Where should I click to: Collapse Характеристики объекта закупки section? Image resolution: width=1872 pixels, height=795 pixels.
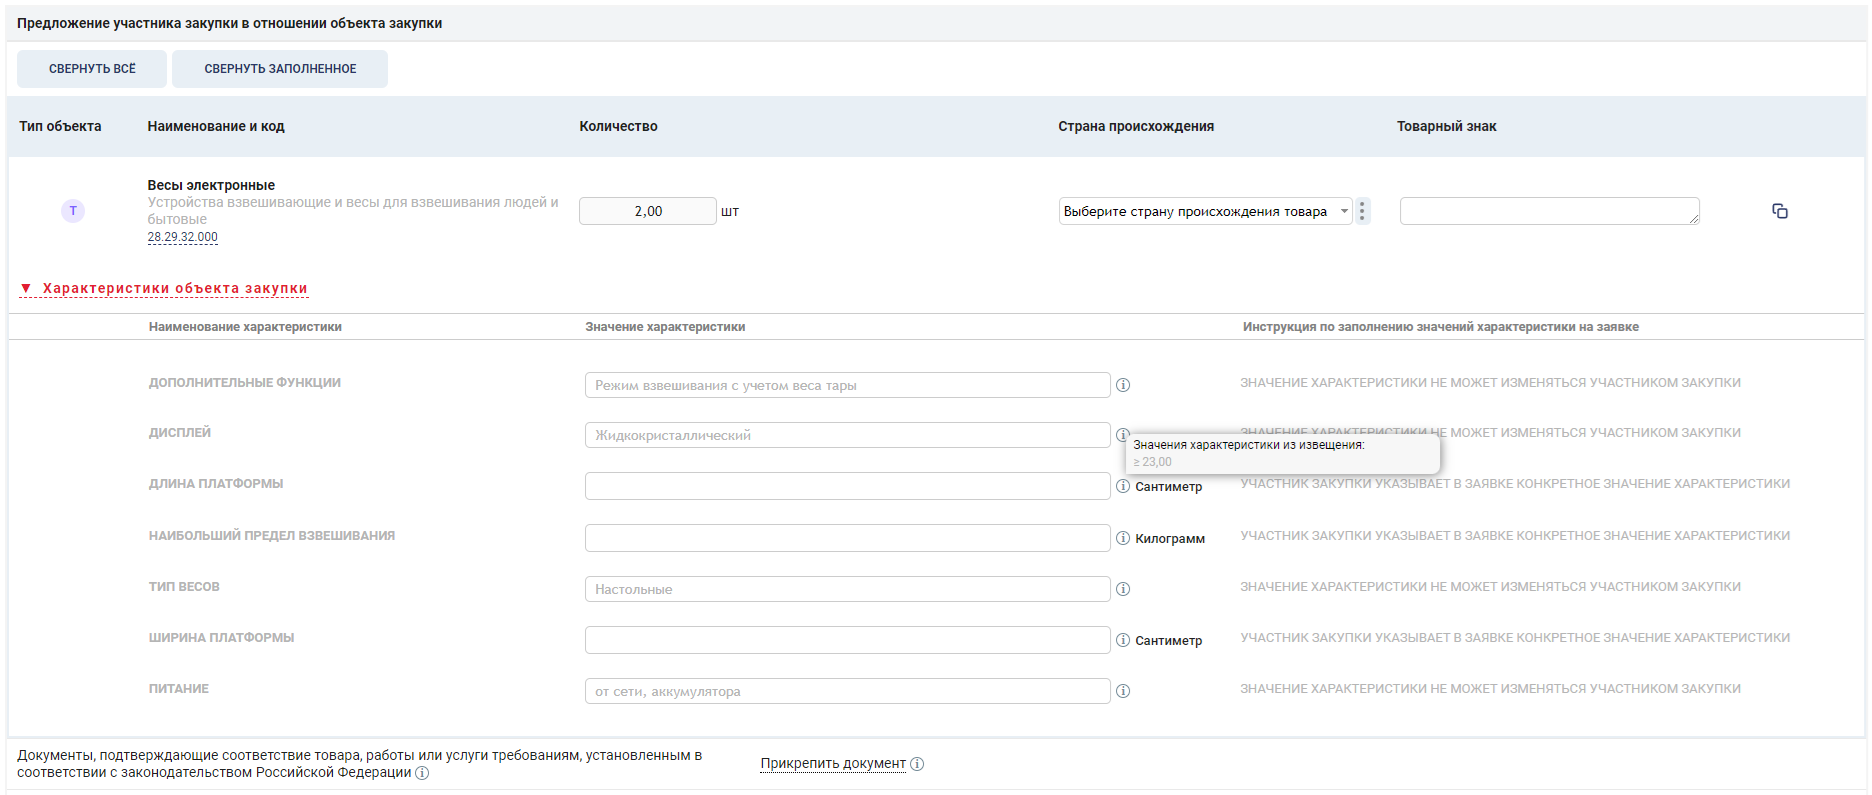(164, 289)
